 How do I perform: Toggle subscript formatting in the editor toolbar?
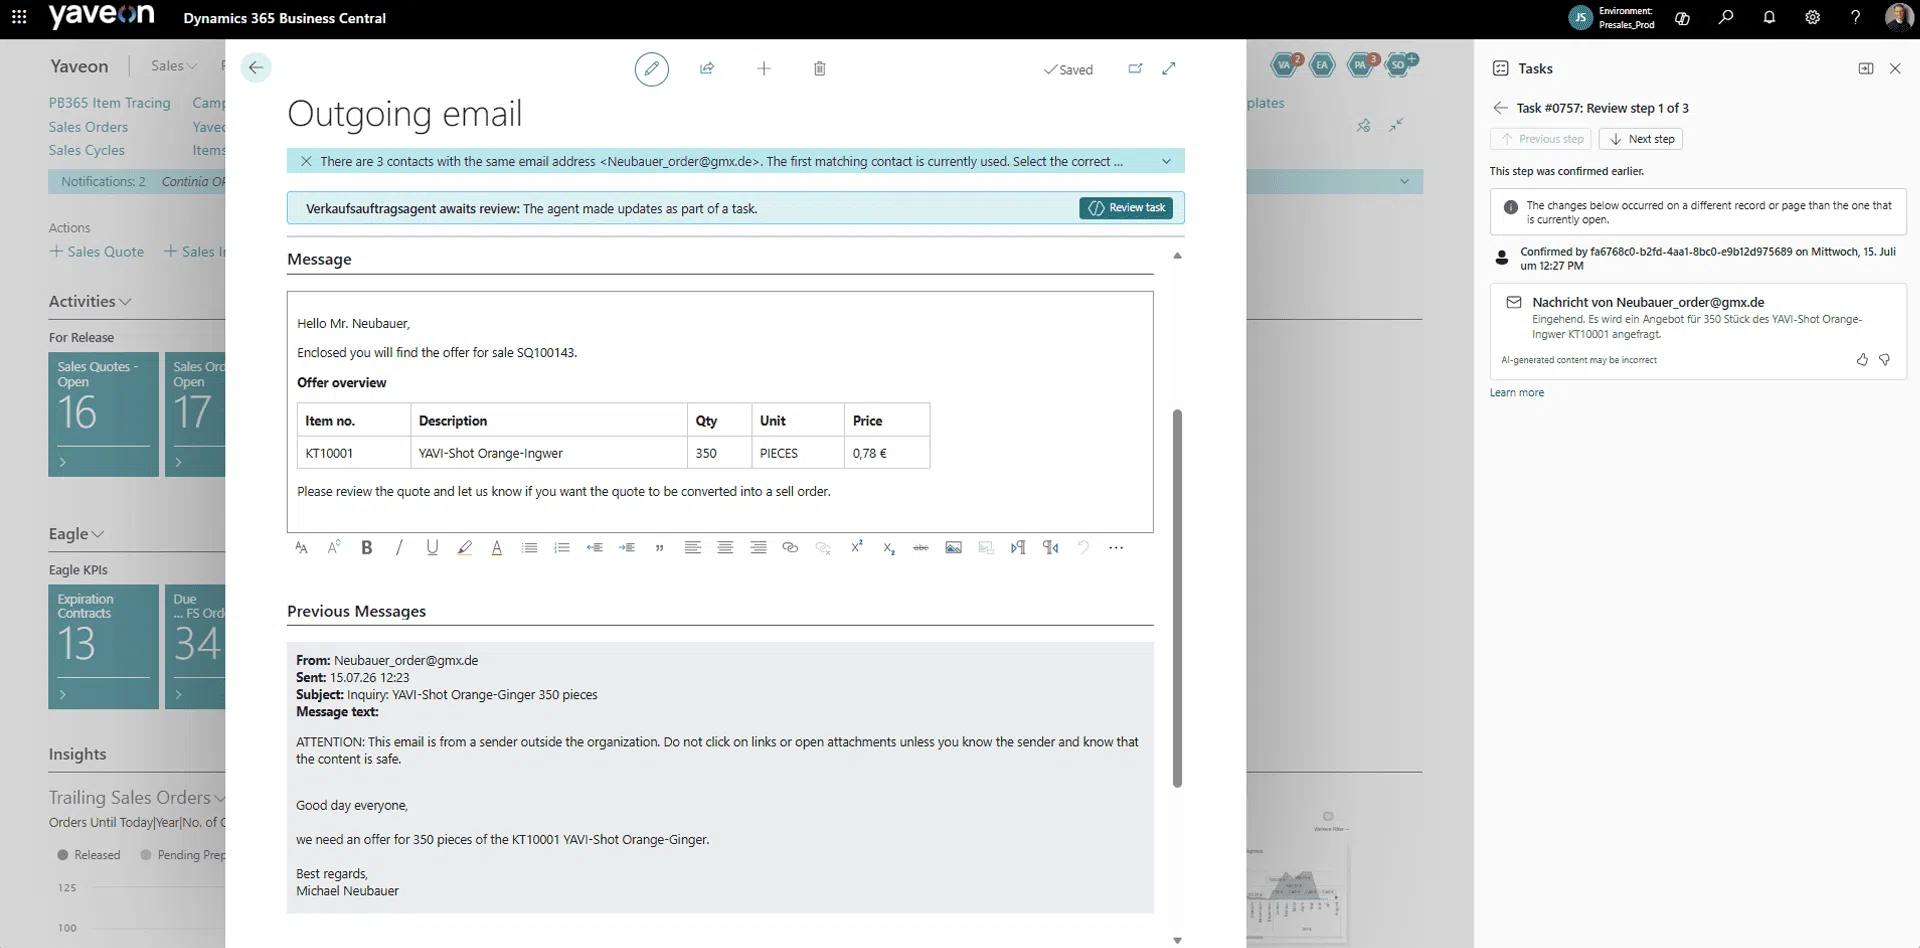pyautogui.click(x=889, y=548)
